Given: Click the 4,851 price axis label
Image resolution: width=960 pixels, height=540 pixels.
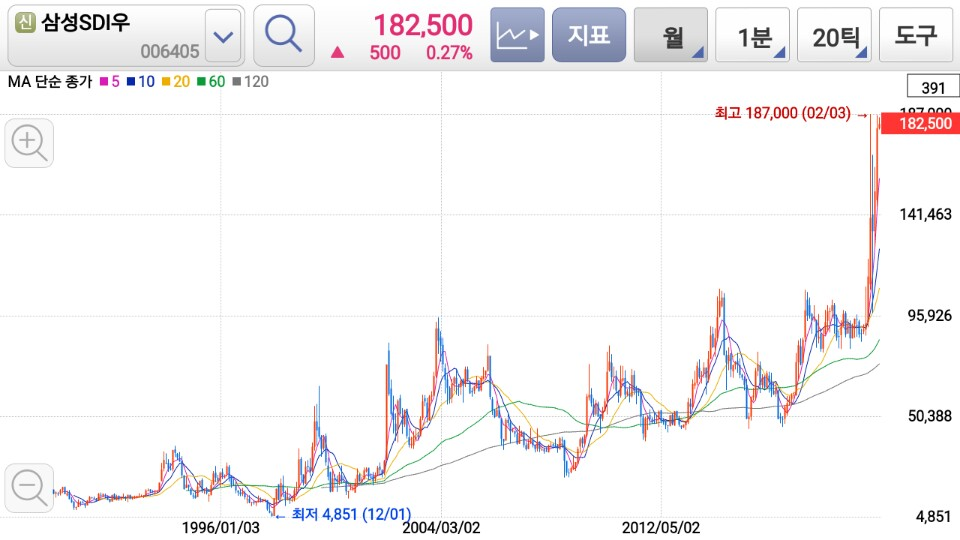Looking at the screenshot, I should point(933,517).
